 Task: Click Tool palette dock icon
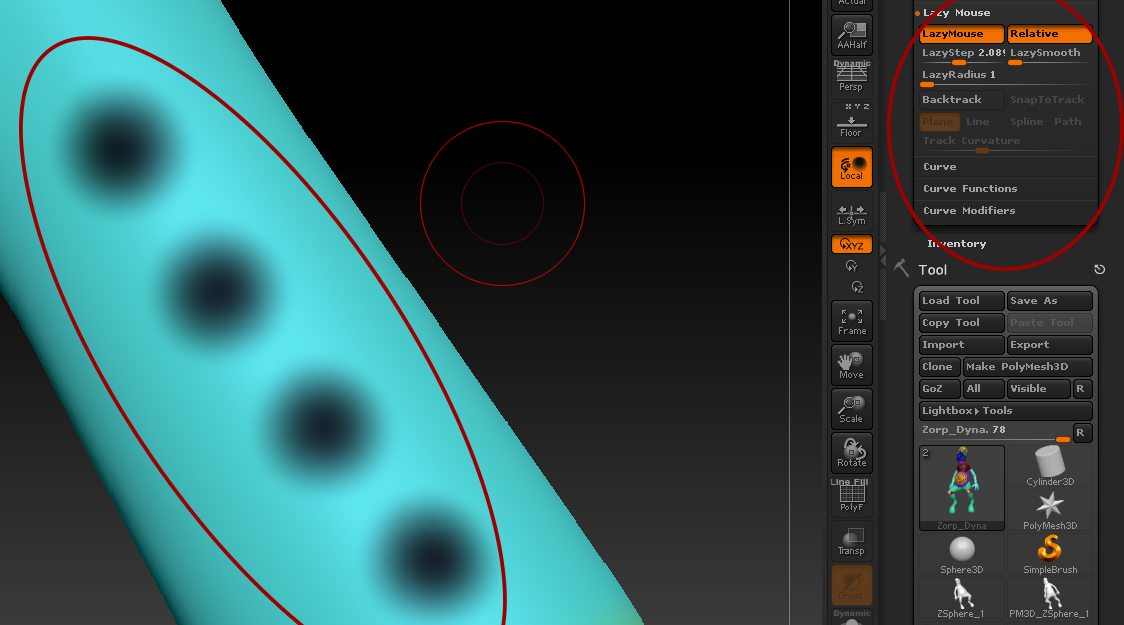click(1100, 269)
